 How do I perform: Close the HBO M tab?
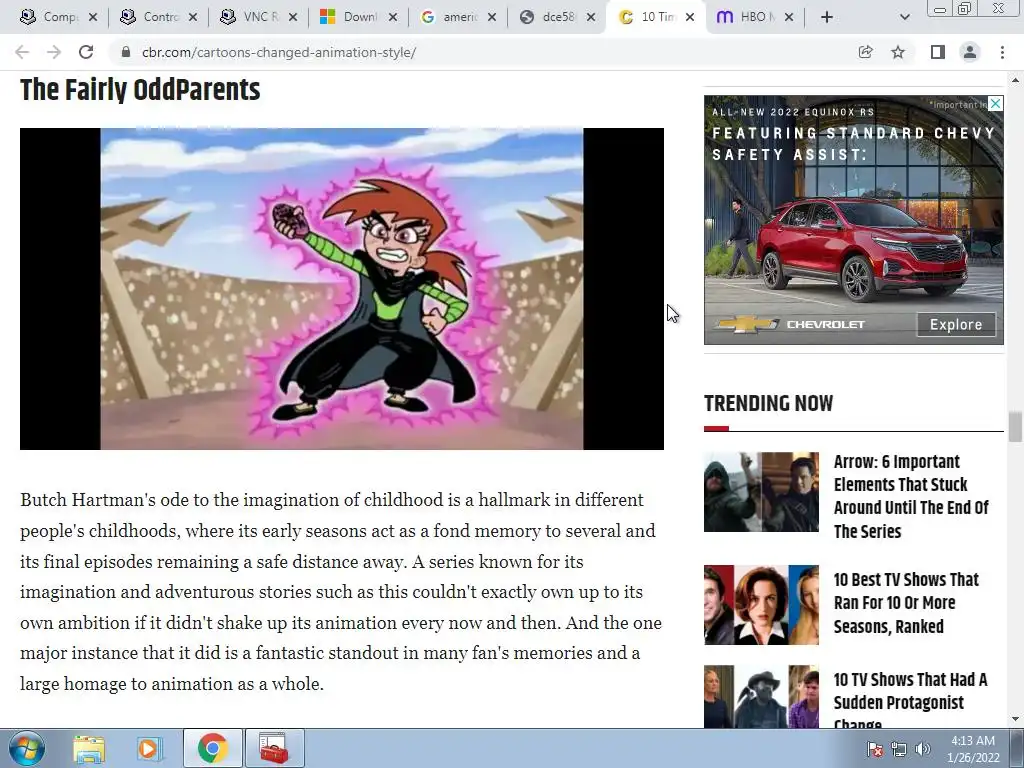(x=789, y=17)
